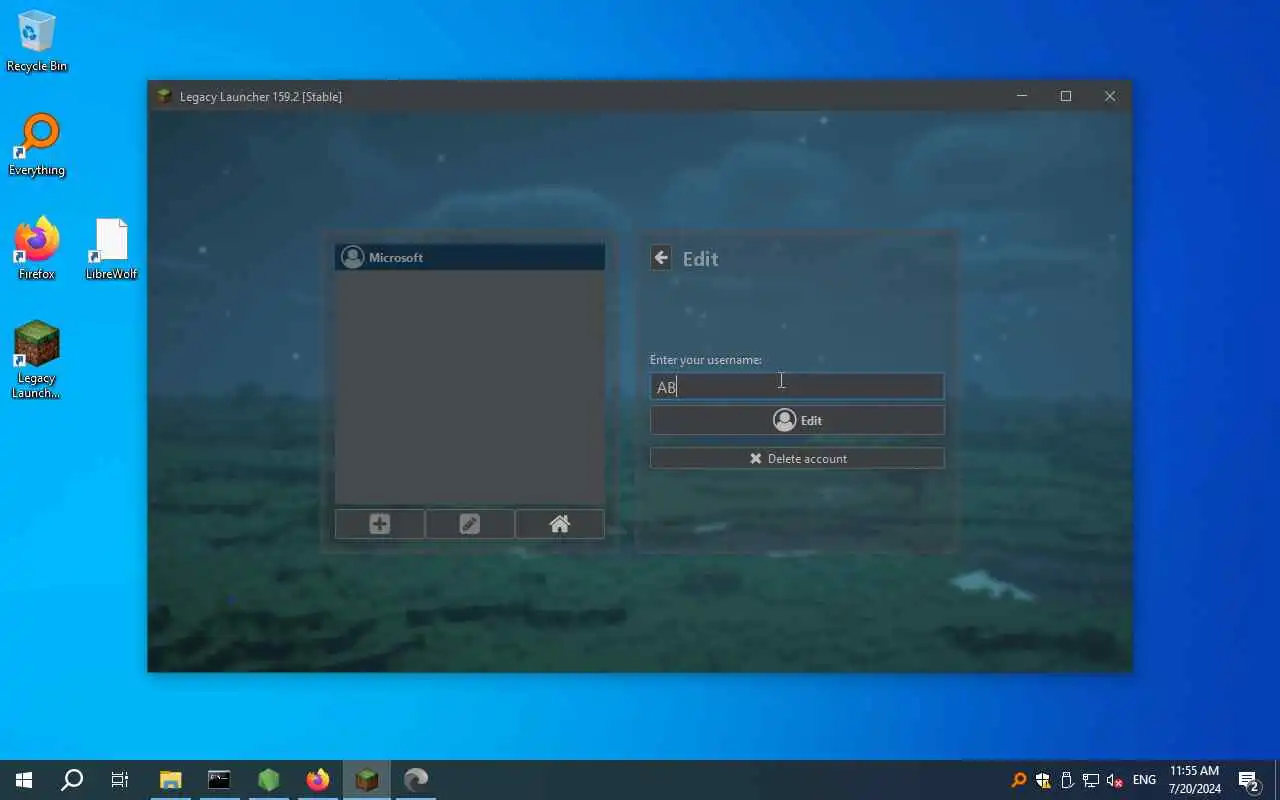The image size is (1280, 800).
Task: Open the clock showing 11:55 AM
Action: point(1194,780)
